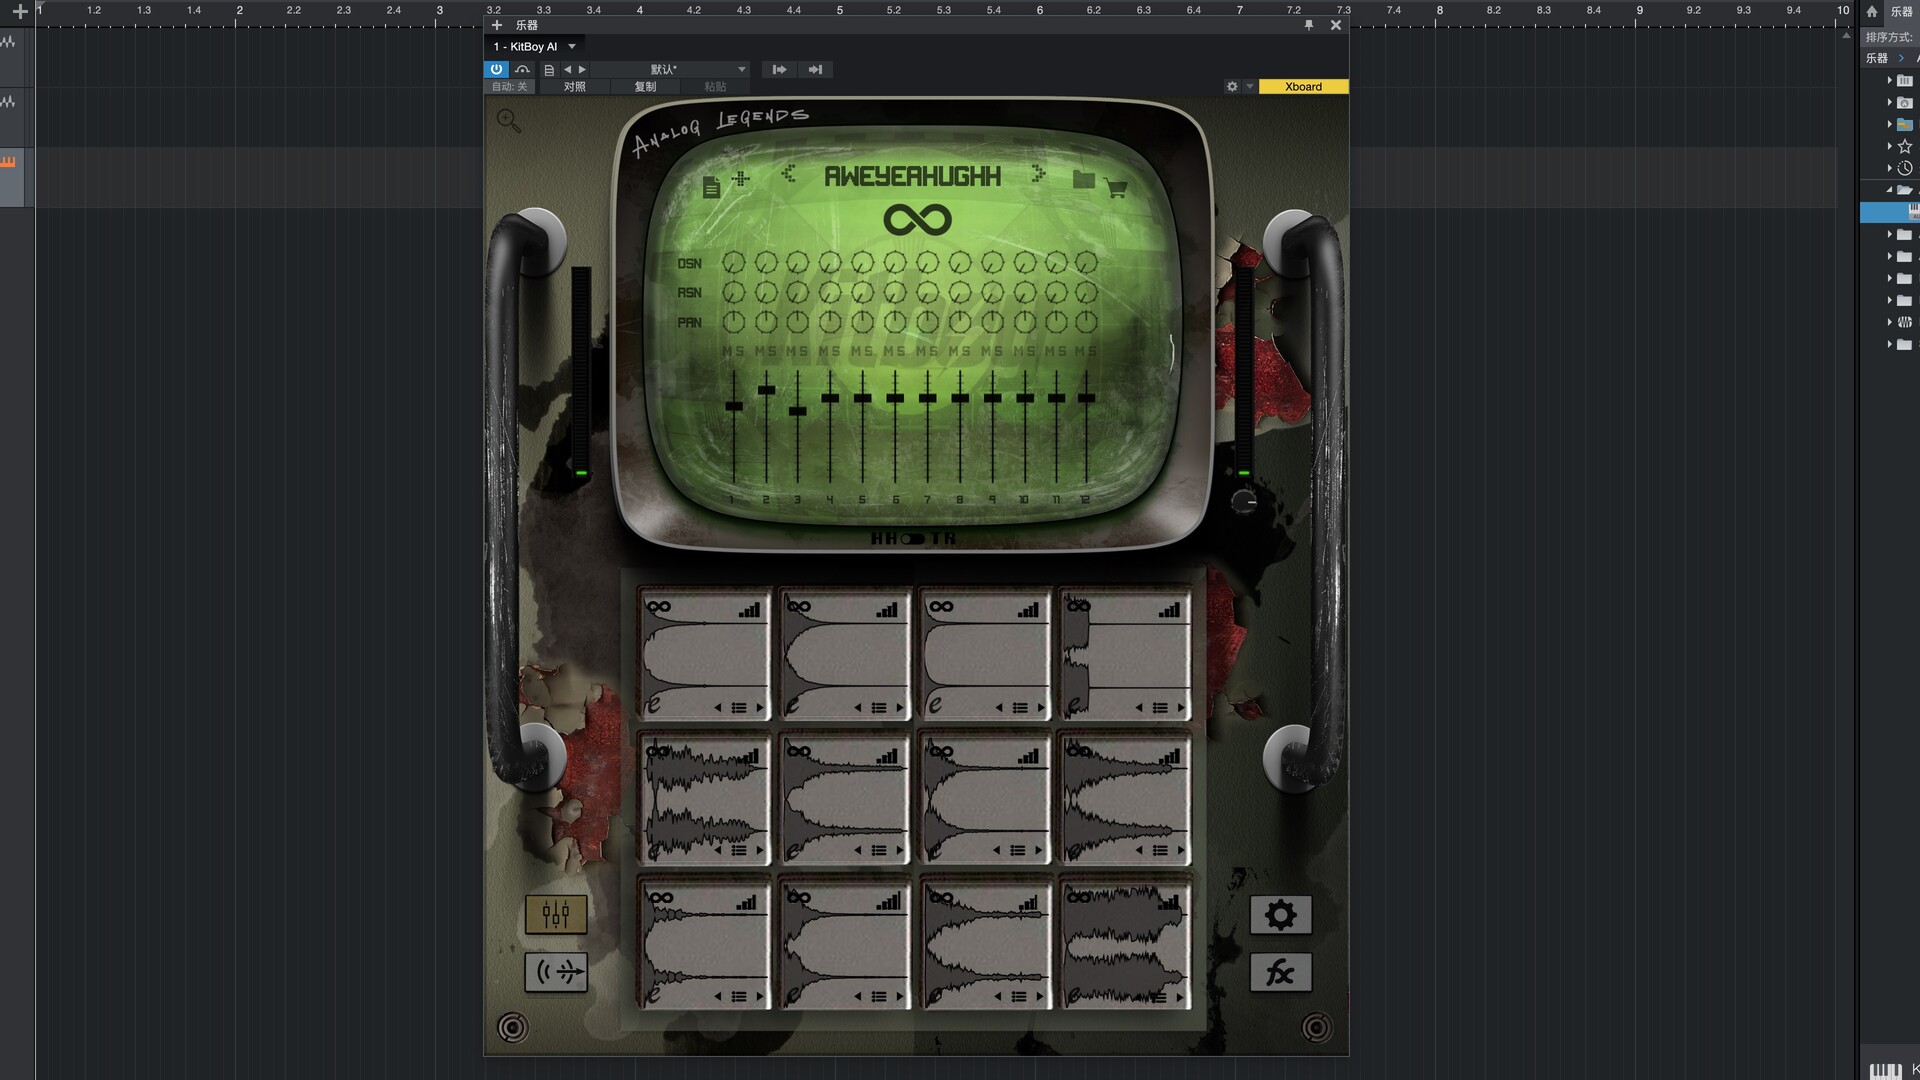Click the document icon on green screen
This screenshot has height=1080, width=1920.
[x=711, y=187]
